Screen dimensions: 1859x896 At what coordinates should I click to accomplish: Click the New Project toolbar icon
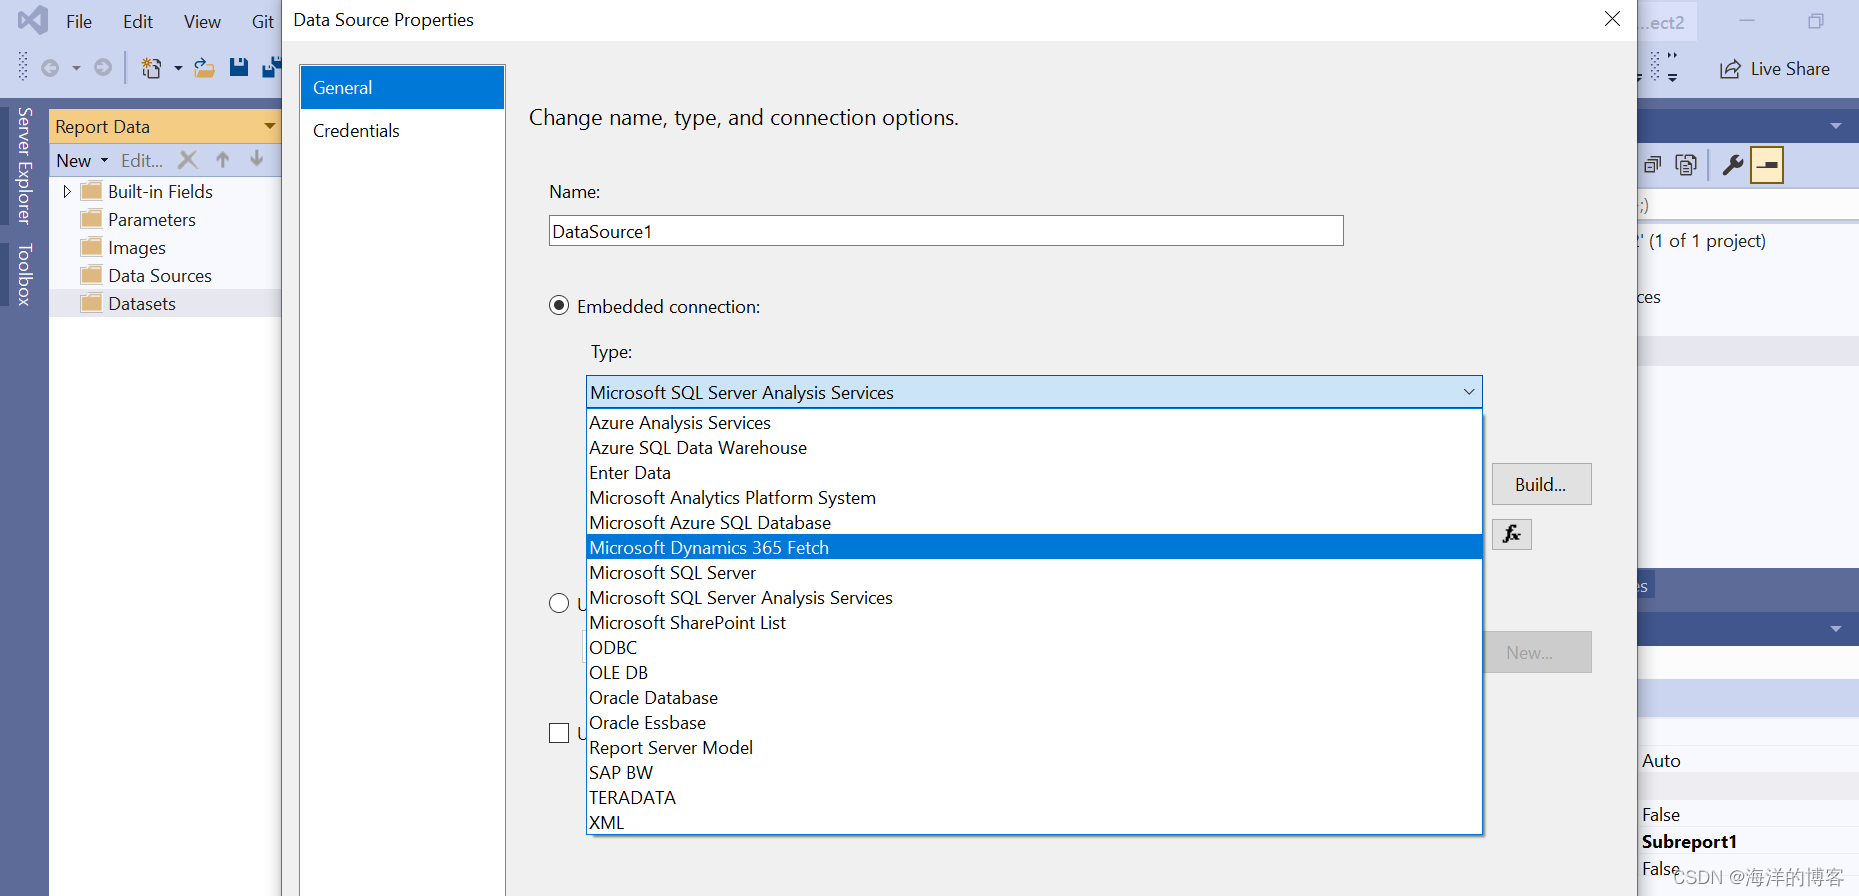click(151, 68)
